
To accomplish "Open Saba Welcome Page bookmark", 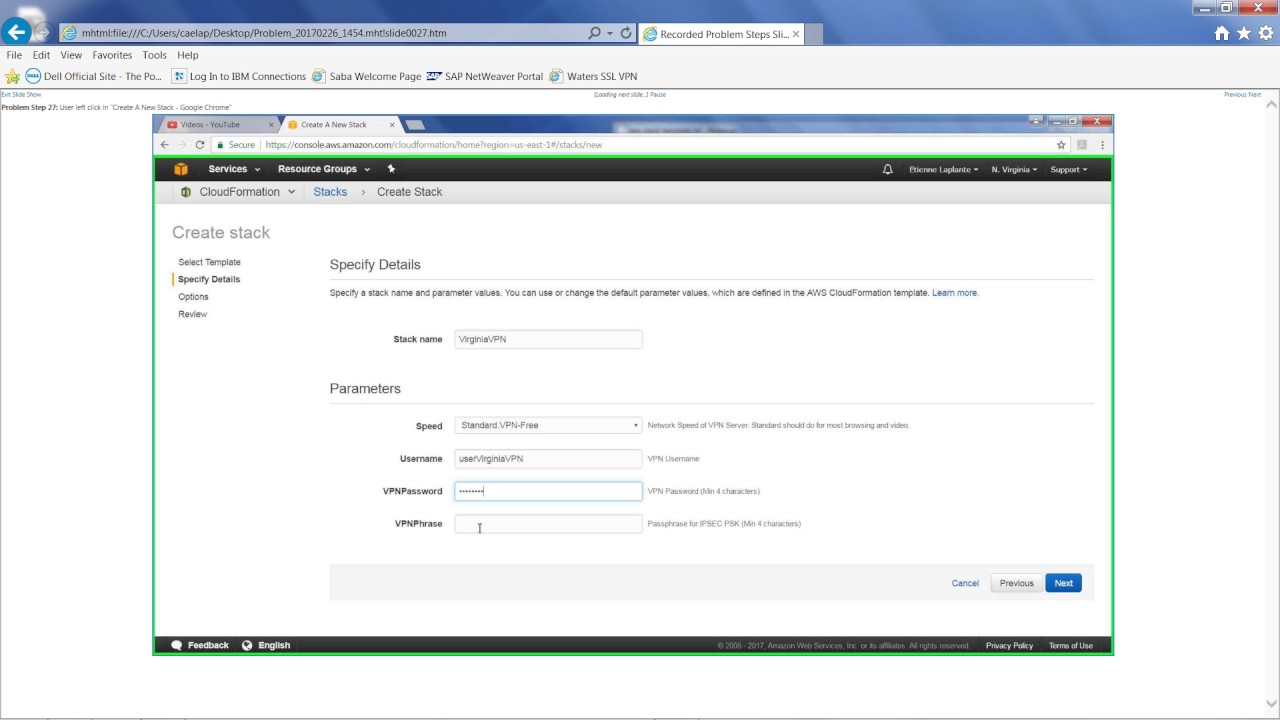I will tap(366, 76).
